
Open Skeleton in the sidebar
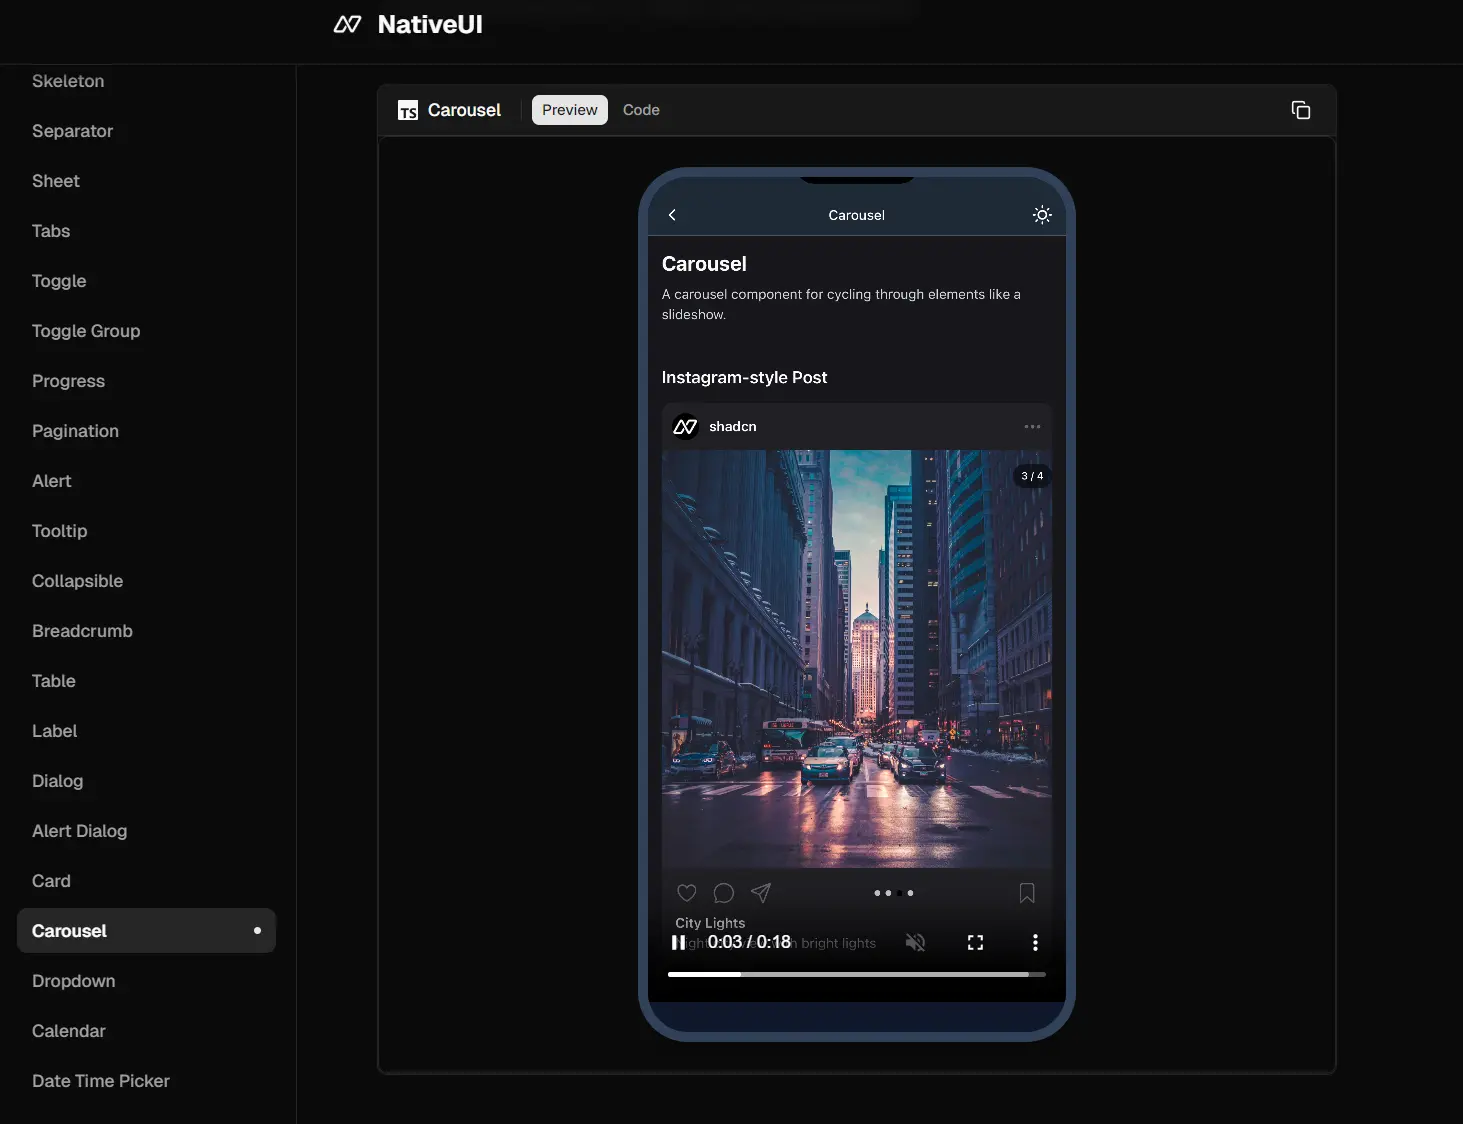pyautogui.click(x=68, y=81)
